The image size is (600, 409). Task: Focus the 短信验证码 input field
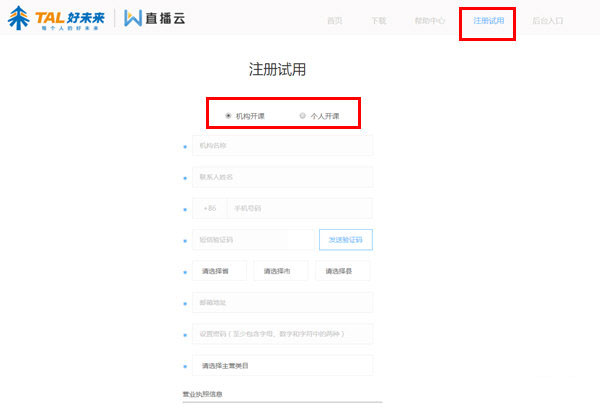click(254, 240)
